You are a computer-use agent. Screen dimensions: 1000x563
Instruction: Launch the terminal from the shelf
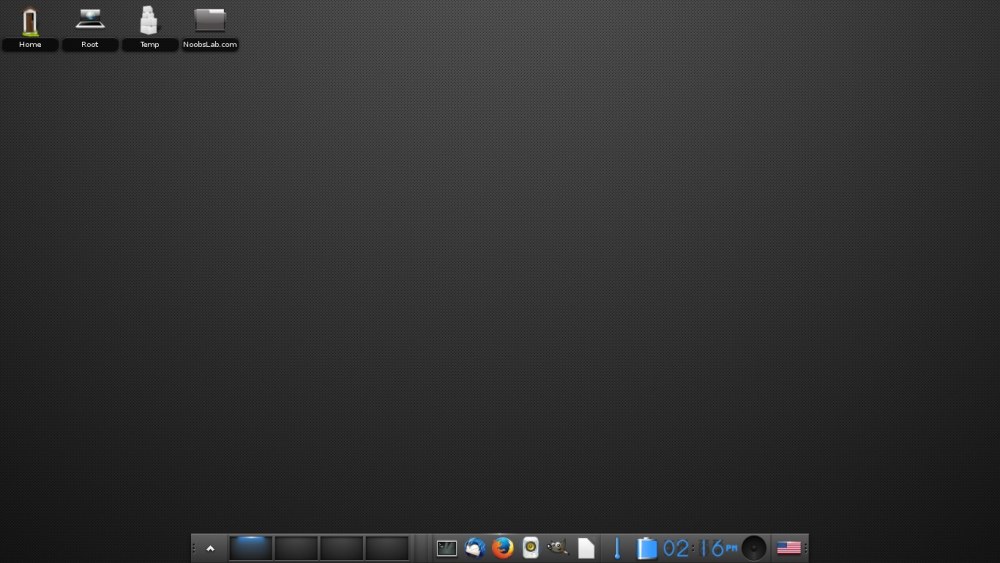[447, 548]
